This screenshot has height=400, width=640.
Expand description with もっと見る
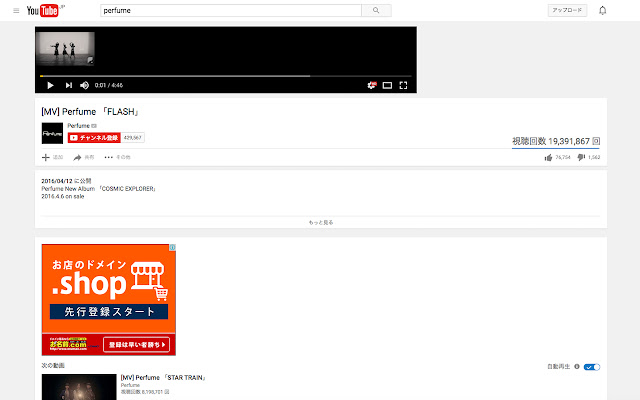pyautogui.click(x=321, y=222)
